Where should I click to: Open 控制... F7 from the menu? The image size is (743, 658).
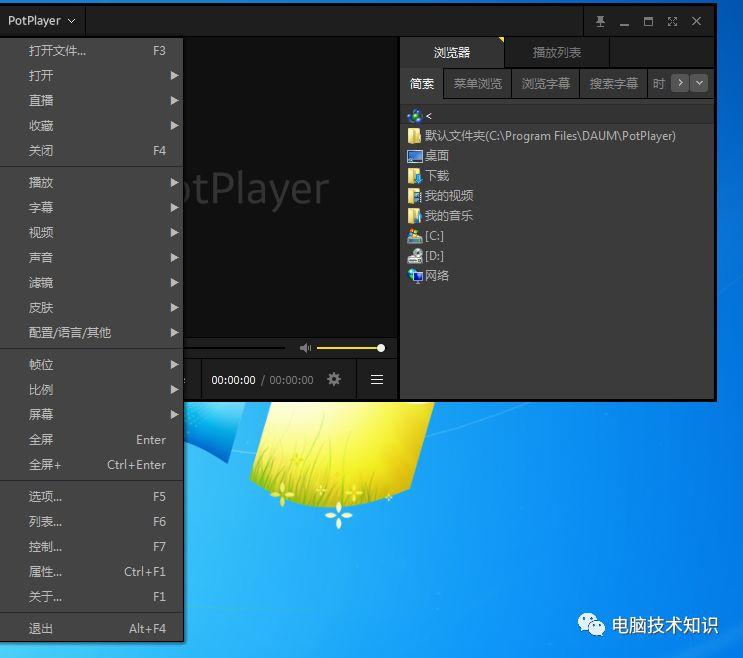pos(91,547)
